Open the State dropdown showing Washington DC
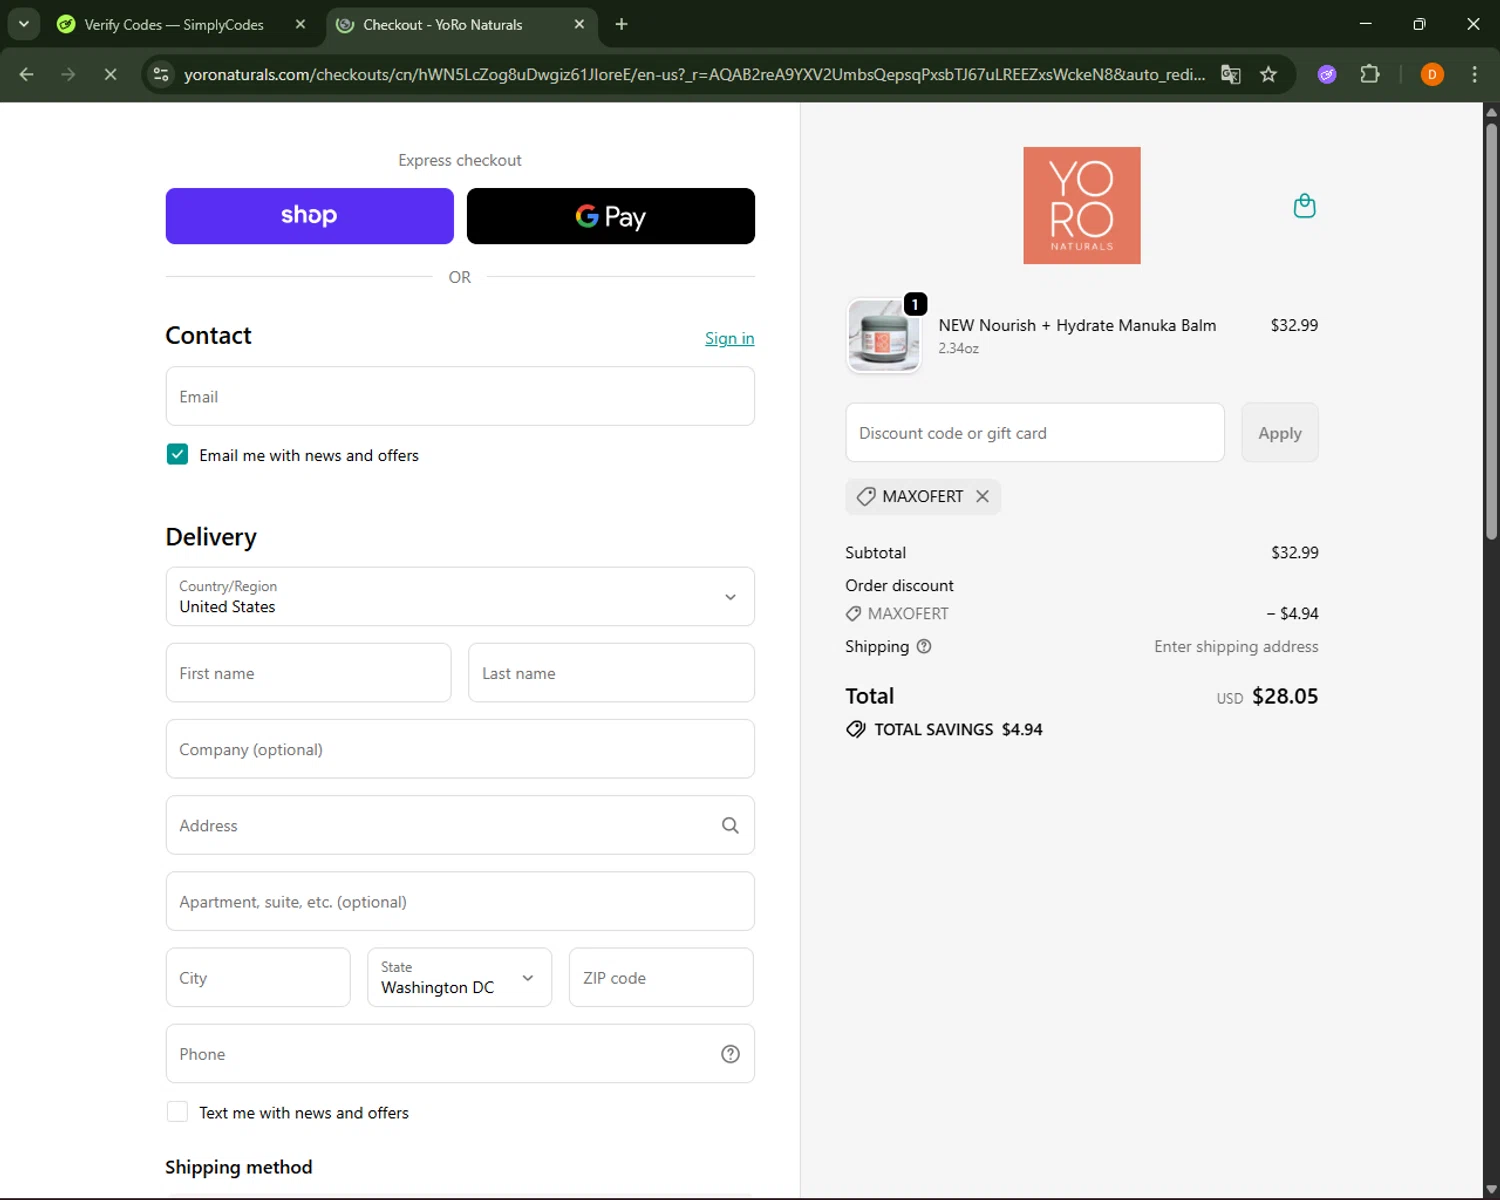 coord(459,977)
